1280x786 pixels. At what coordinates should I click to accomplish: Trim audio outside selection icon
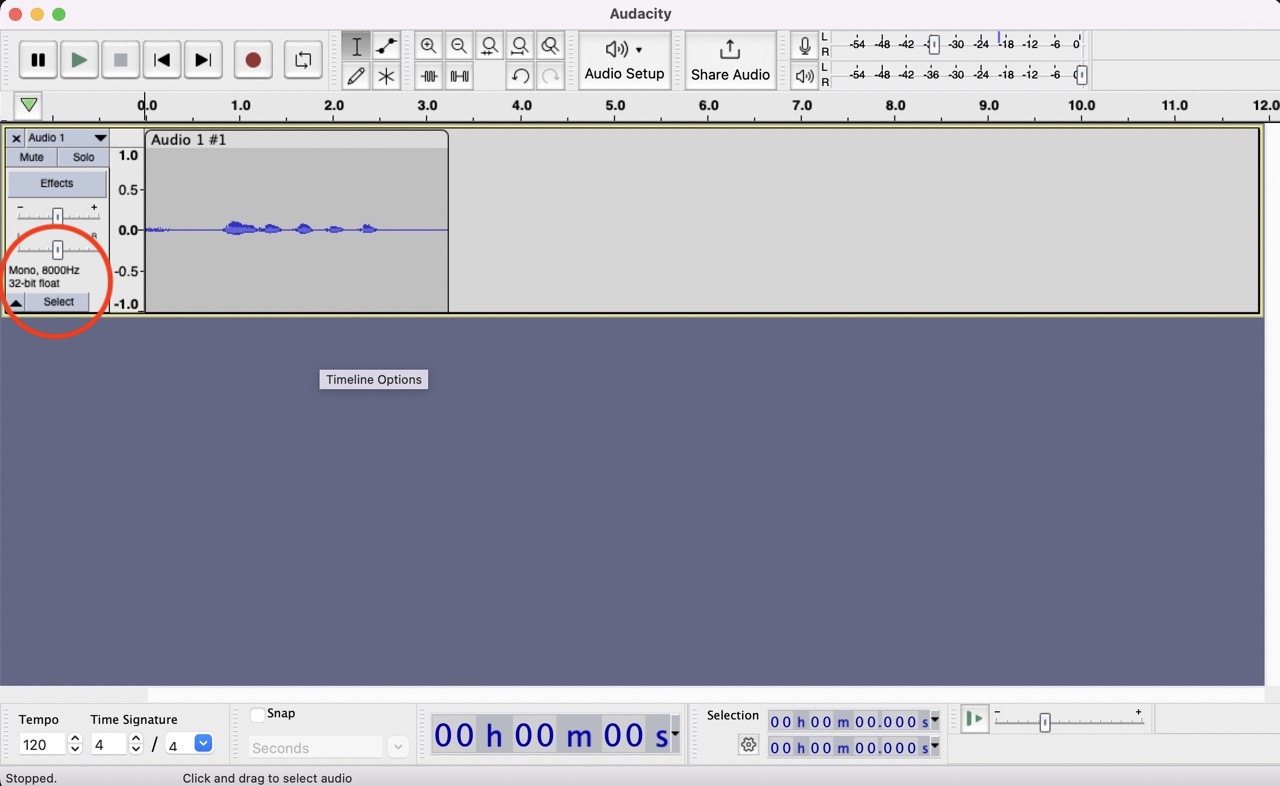(x=429, y=76)
